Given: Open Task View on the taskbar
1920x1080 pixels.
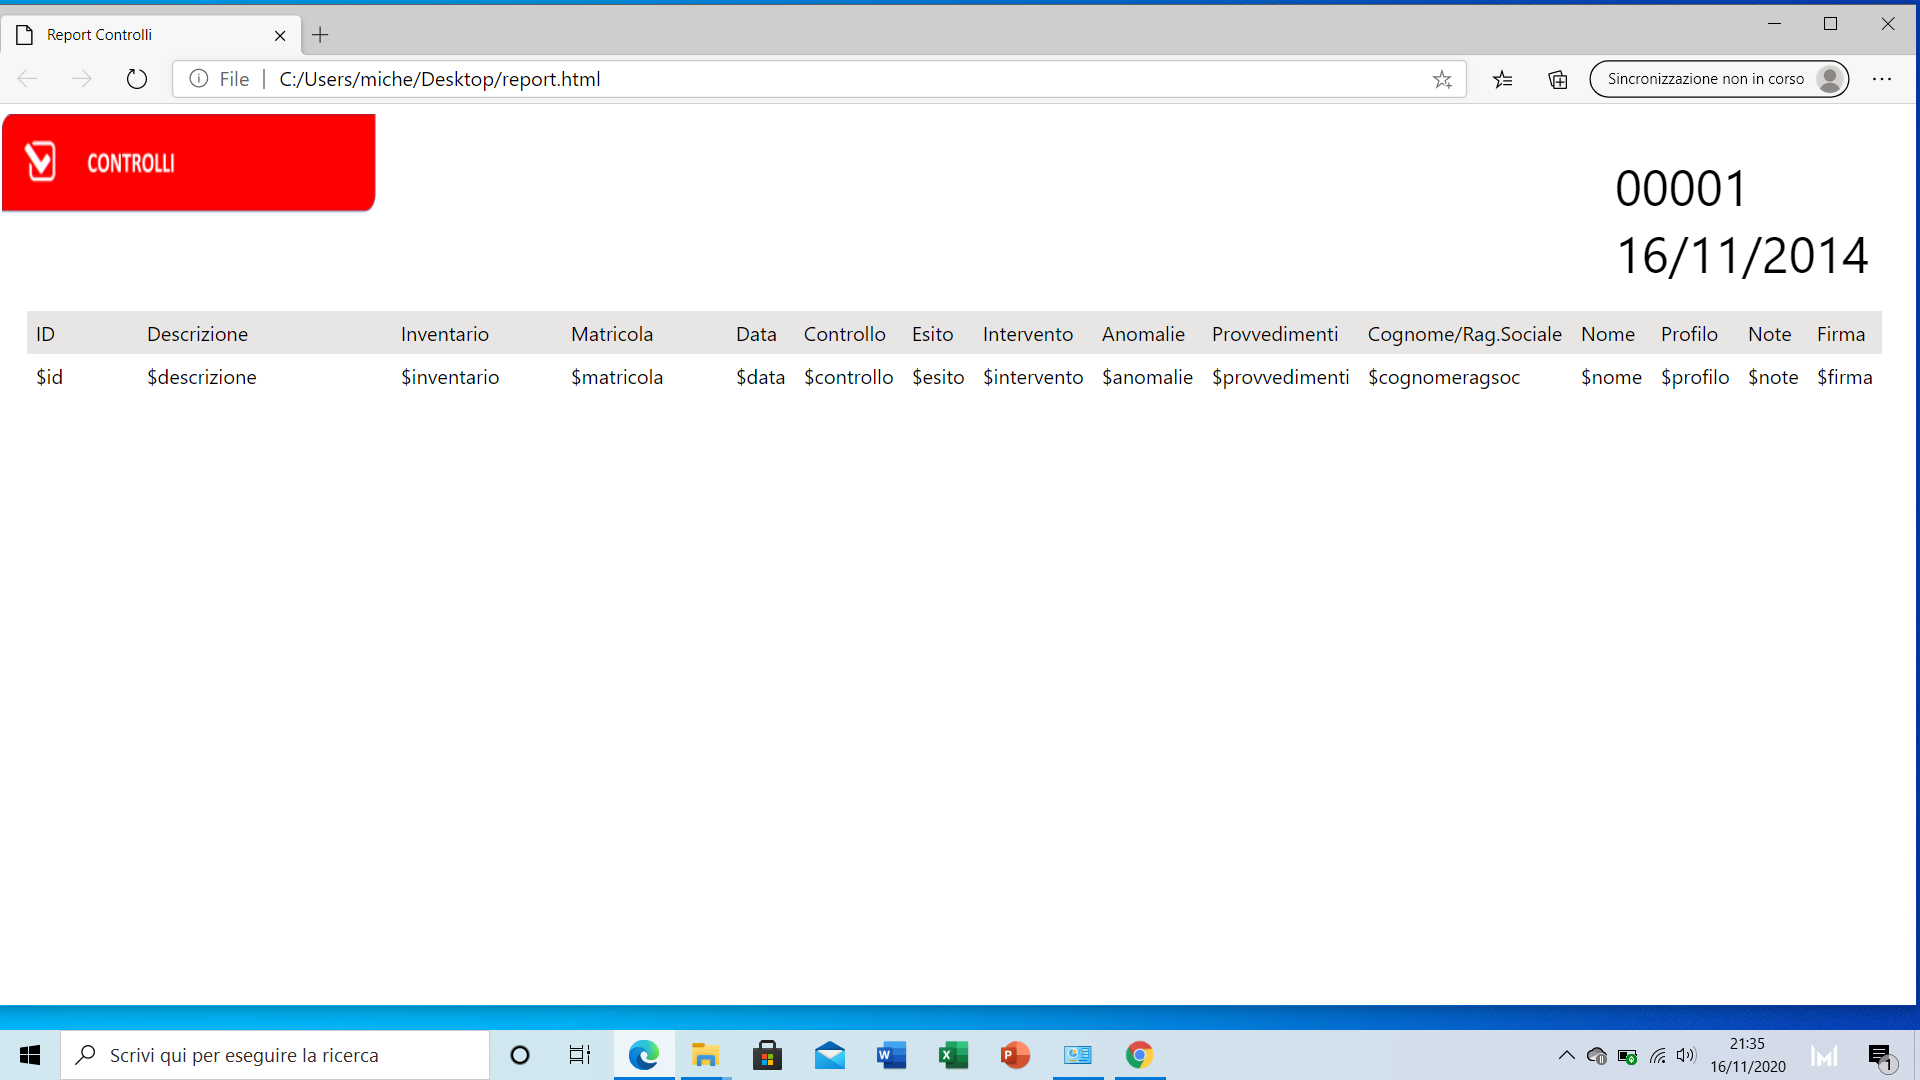Looking at the screenshot, I should pyautogui.click(x=580, y=1055).
